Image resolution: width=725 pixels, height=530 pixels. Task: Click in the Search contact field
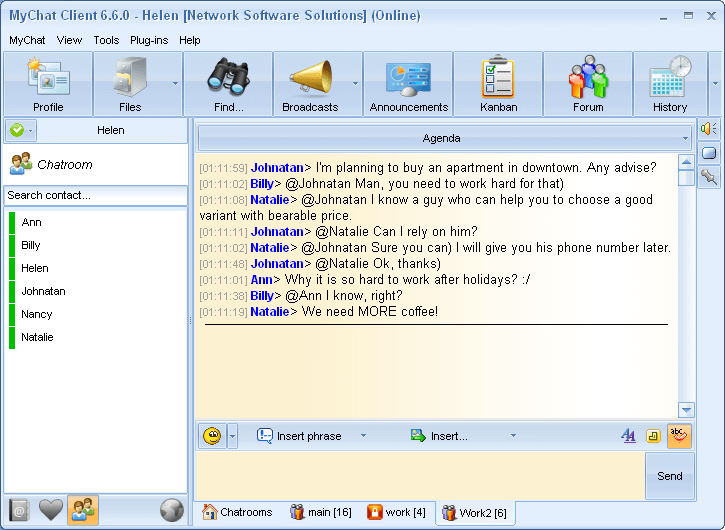point(95,195)
